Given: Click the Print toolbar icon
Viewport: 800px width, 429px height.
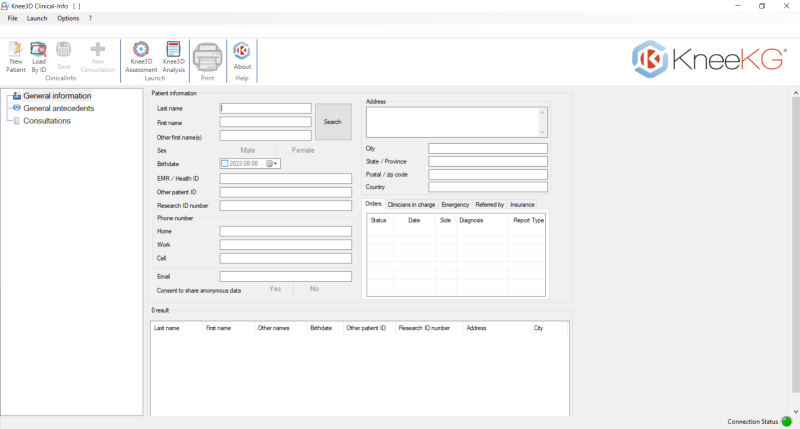Looking at the screenshot, I should (207, 61).
